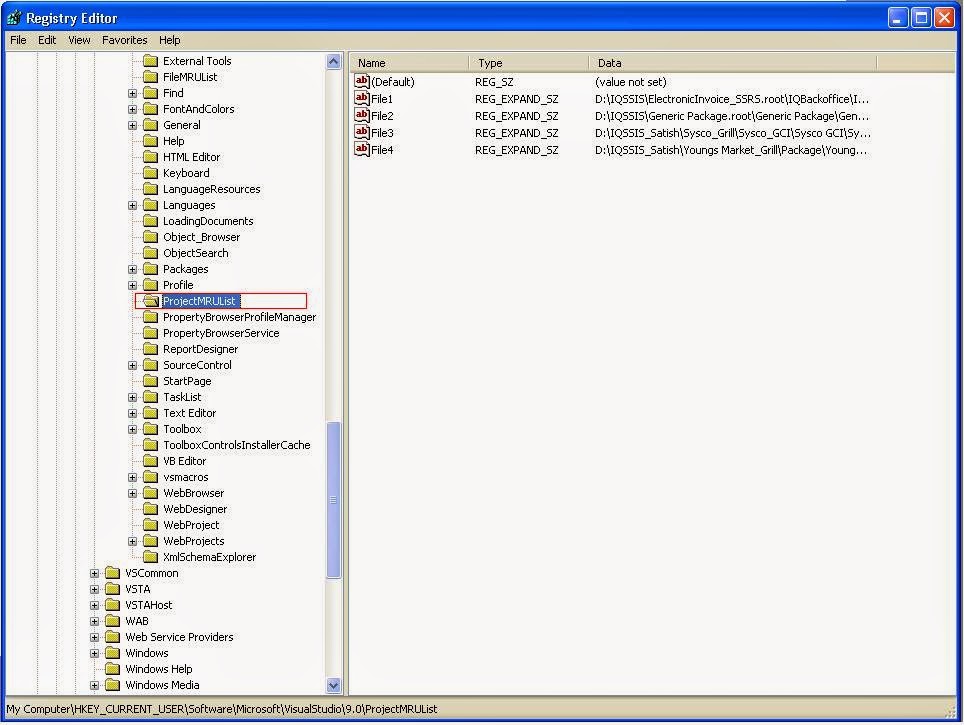Select the File3 string value icon

pyautogui.click(x=362, y=132)
